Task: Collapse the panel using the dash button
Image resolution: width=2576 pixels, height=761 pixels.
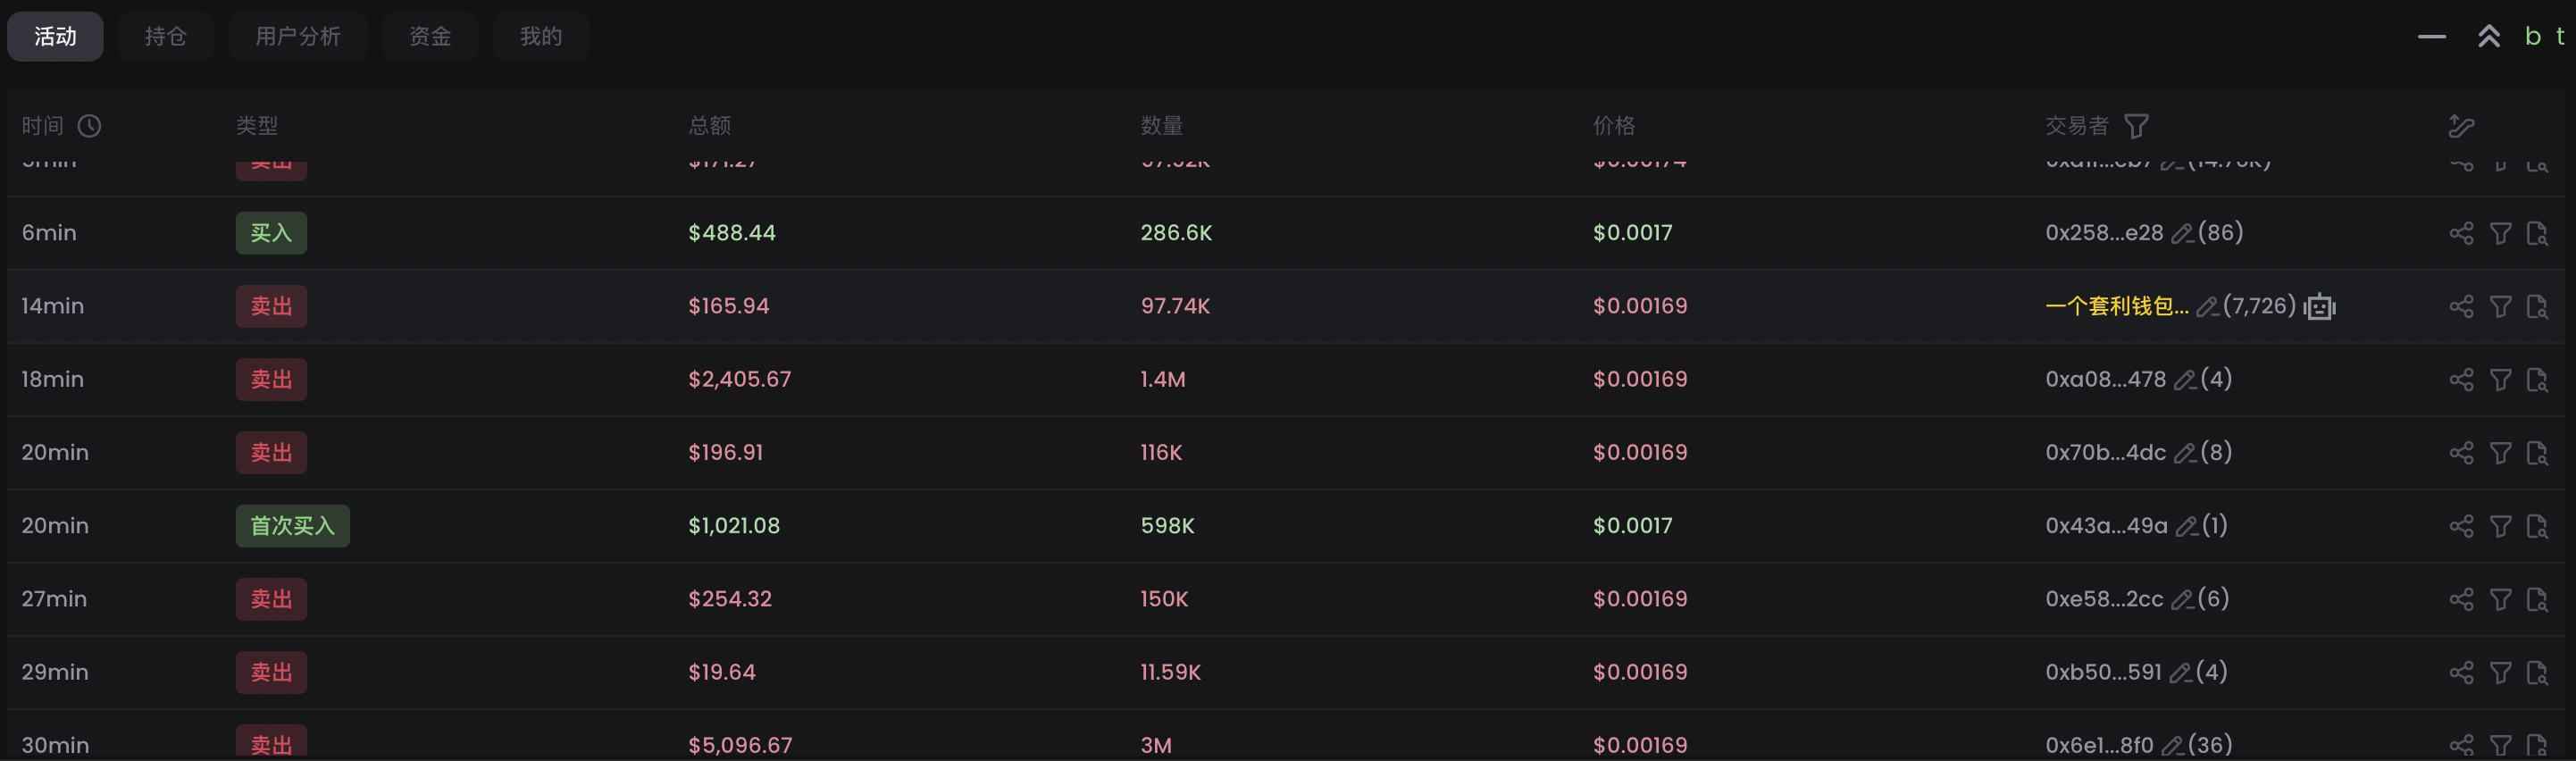Action: pos(2431,37)
